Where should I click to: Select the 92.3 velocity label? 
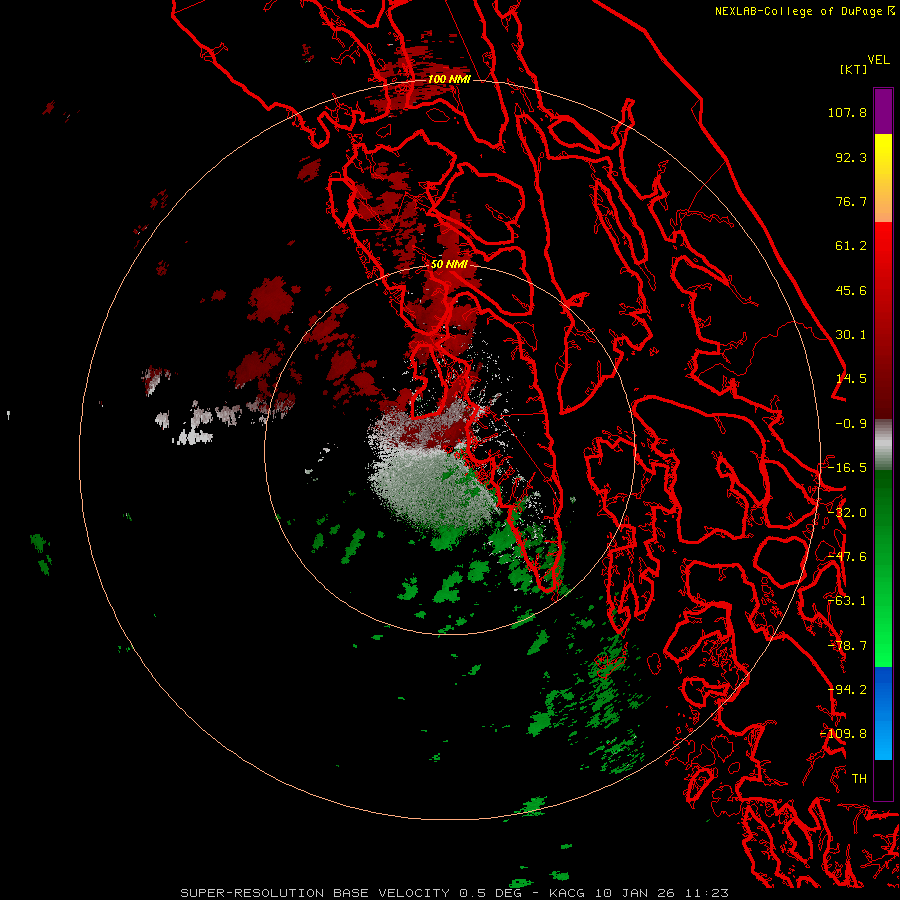(851, 157)
